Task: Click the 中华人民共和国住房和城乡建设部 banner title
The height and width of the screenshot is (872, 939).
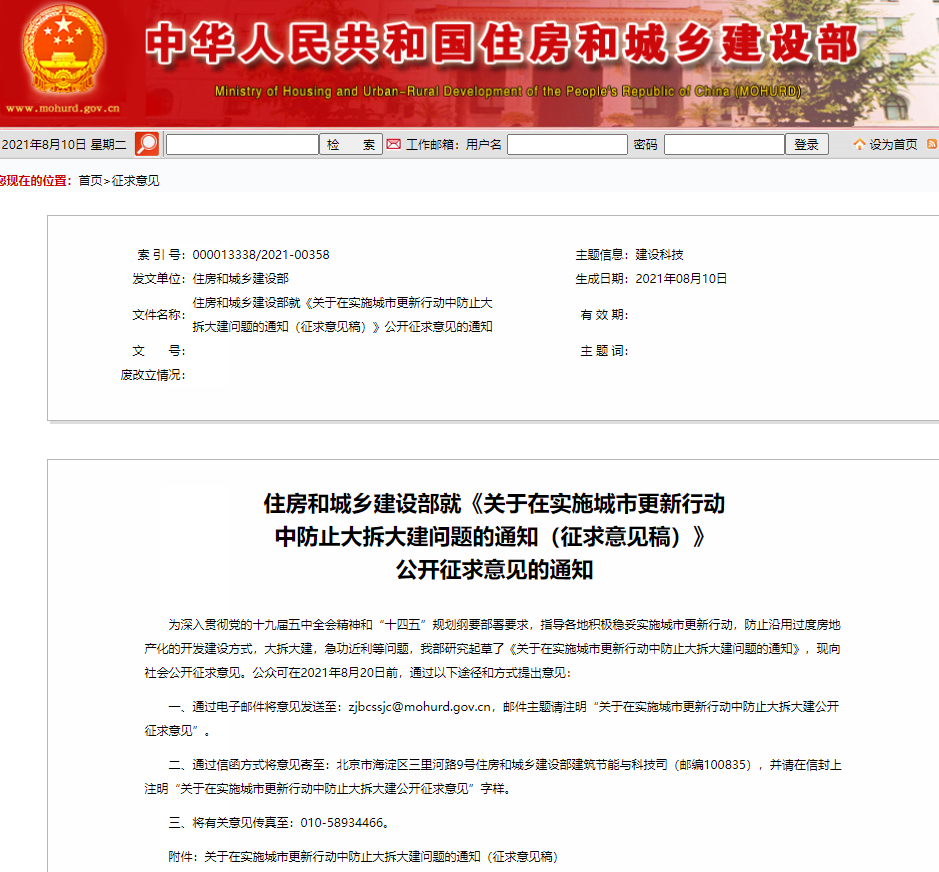Action: pos(502,43)
